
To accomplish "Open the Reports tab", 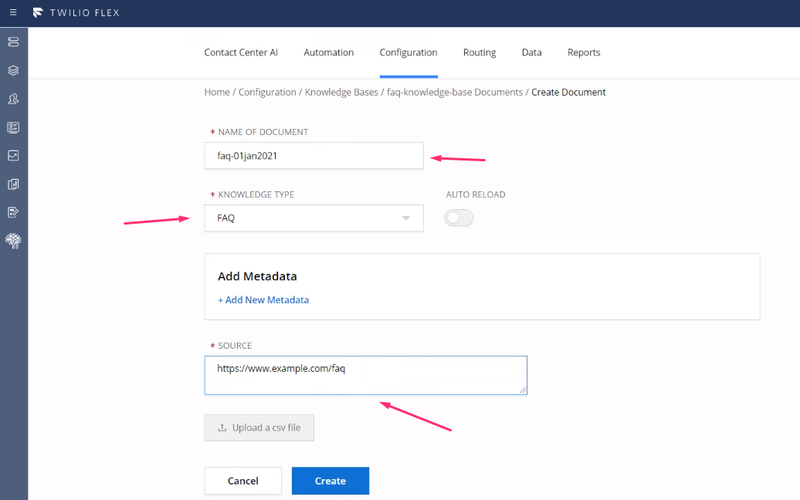I will (584, 53).
